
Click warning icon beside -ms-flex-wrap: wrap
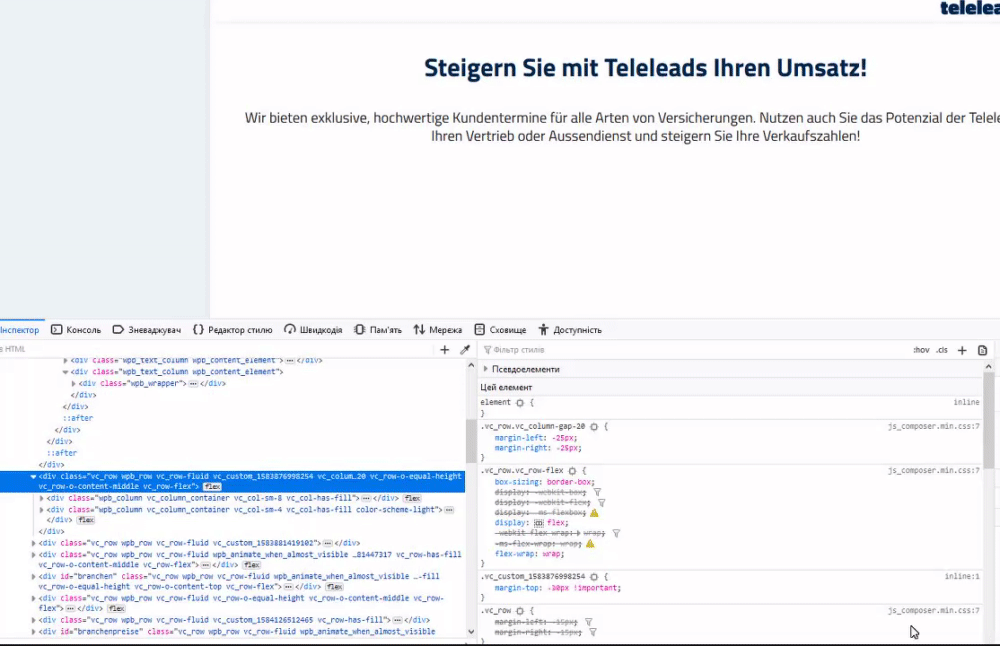590,543
